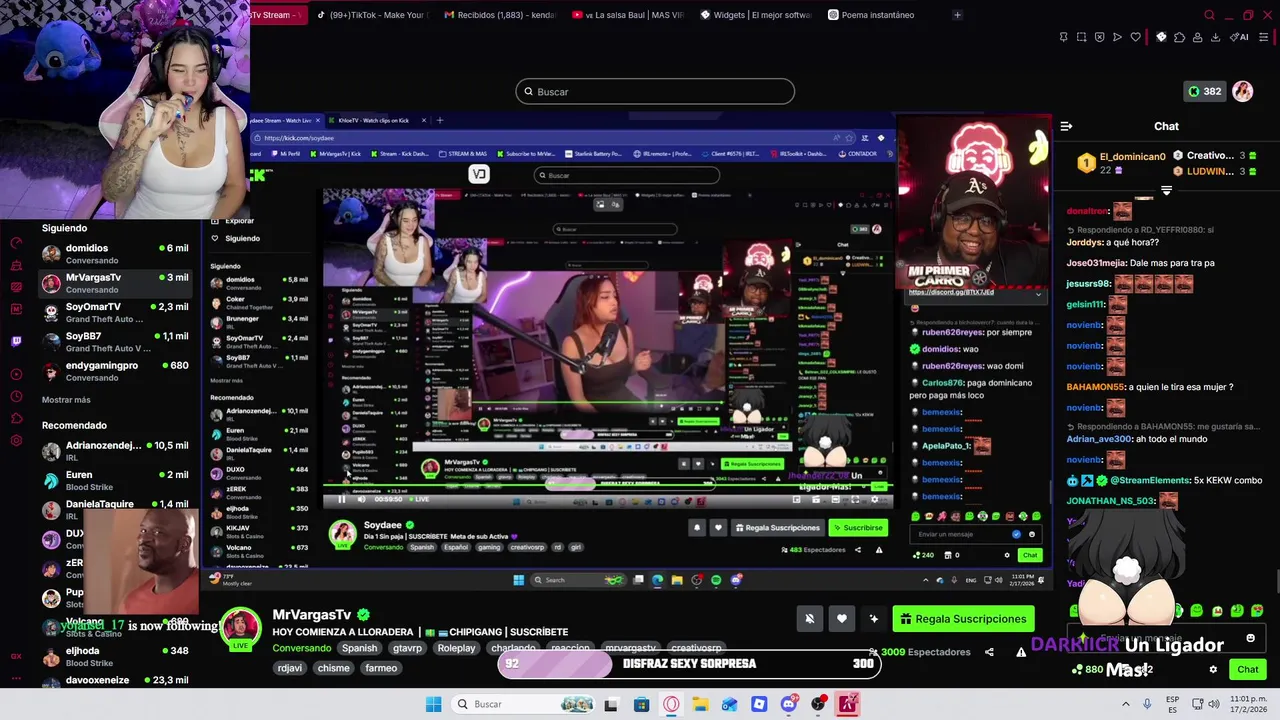Open the Twitch icon in Opera sidebar
The width and height of the screenshot is (1280, 720).
click(16, 341)
